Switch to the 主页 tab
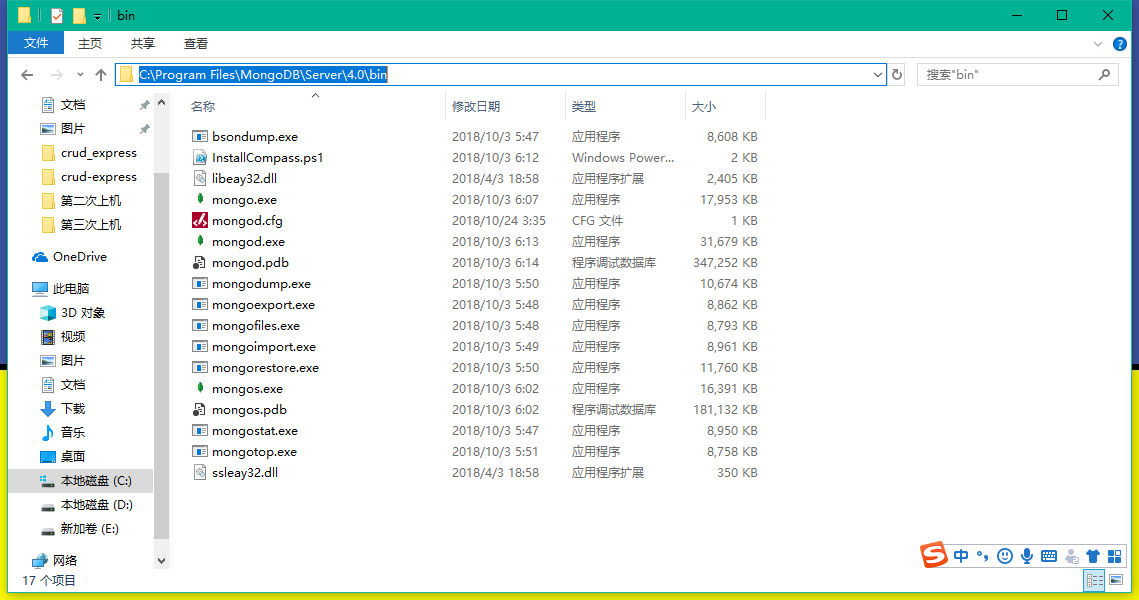Screen dimensions: 1139x600 tap(89, 44)
